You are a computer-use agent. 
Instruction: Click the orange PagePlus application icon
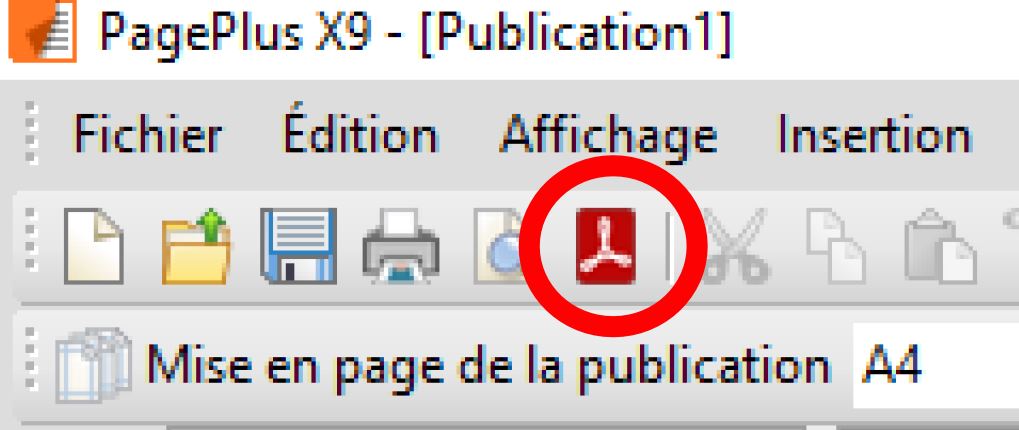(x=42, y=31)
